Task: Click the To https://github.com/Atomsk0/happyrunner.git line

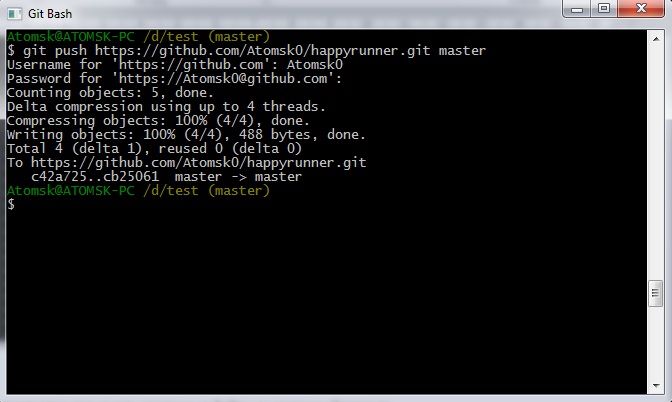Action: [x=186, y=163]
